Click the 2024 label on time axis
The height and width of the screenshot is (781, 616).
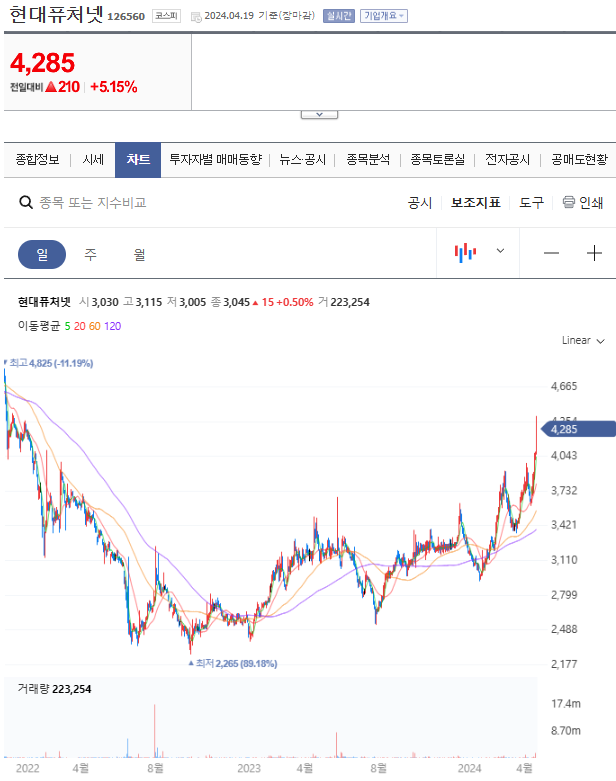click(x=470, y=768)
